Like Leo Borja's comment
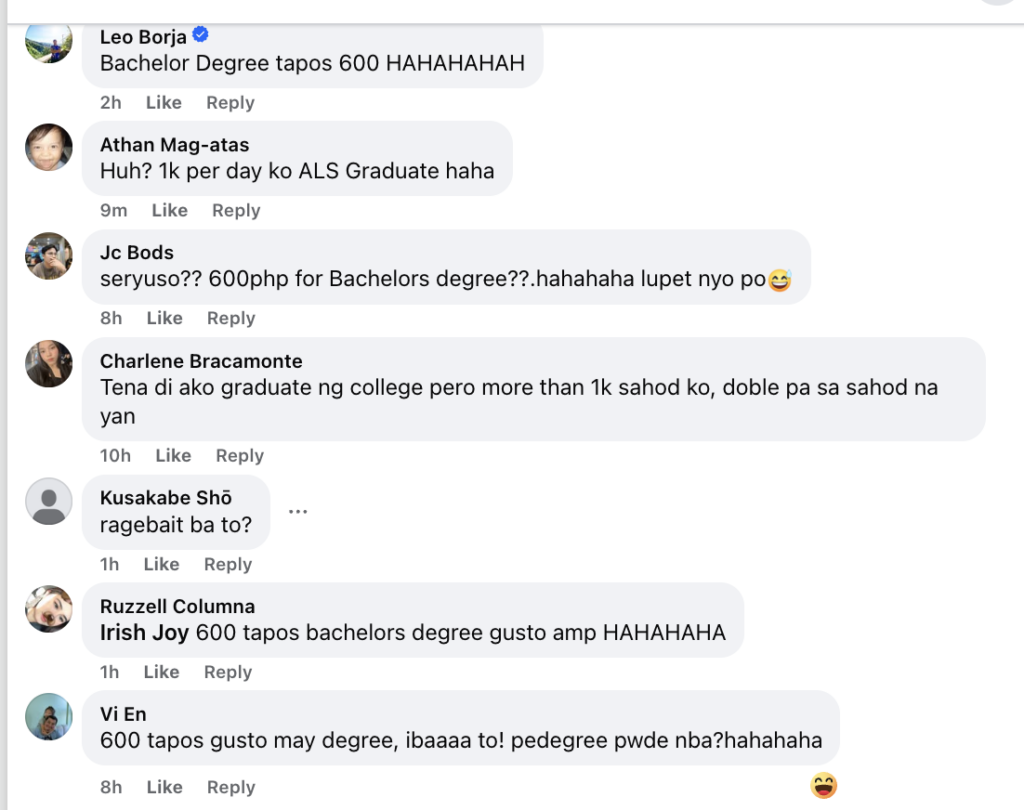1024x810 pixels. click(x=164, y=103)
